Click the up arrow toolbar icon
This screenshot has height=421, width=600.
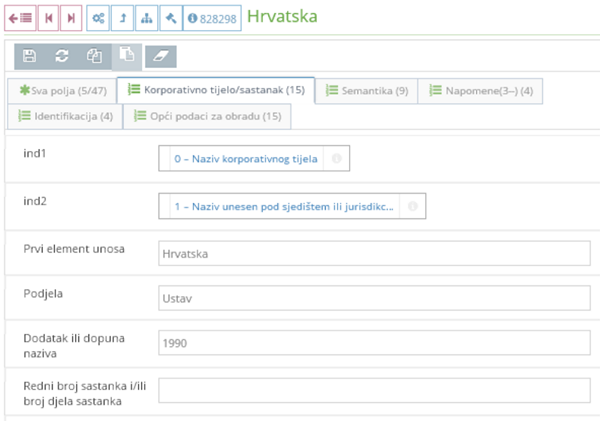(x=122, y=18)
